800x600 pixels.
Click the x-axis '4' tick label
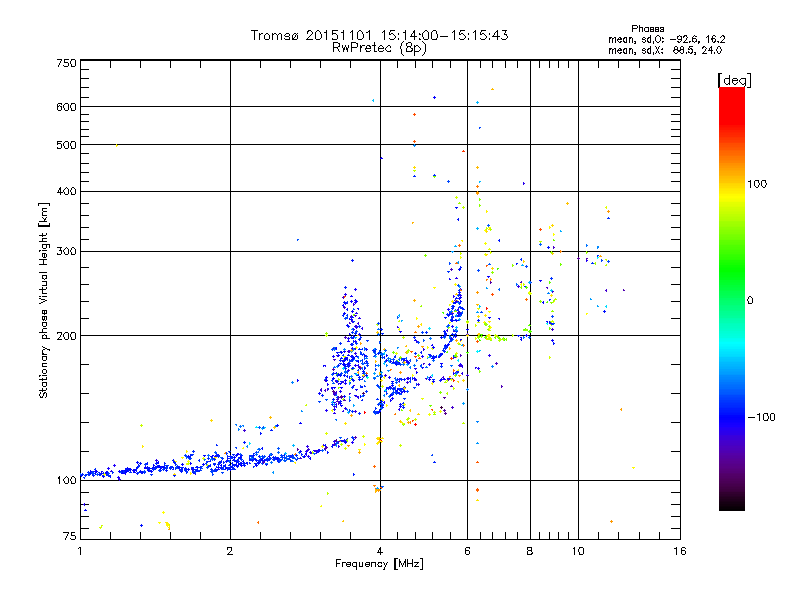[x=380, y=551]
